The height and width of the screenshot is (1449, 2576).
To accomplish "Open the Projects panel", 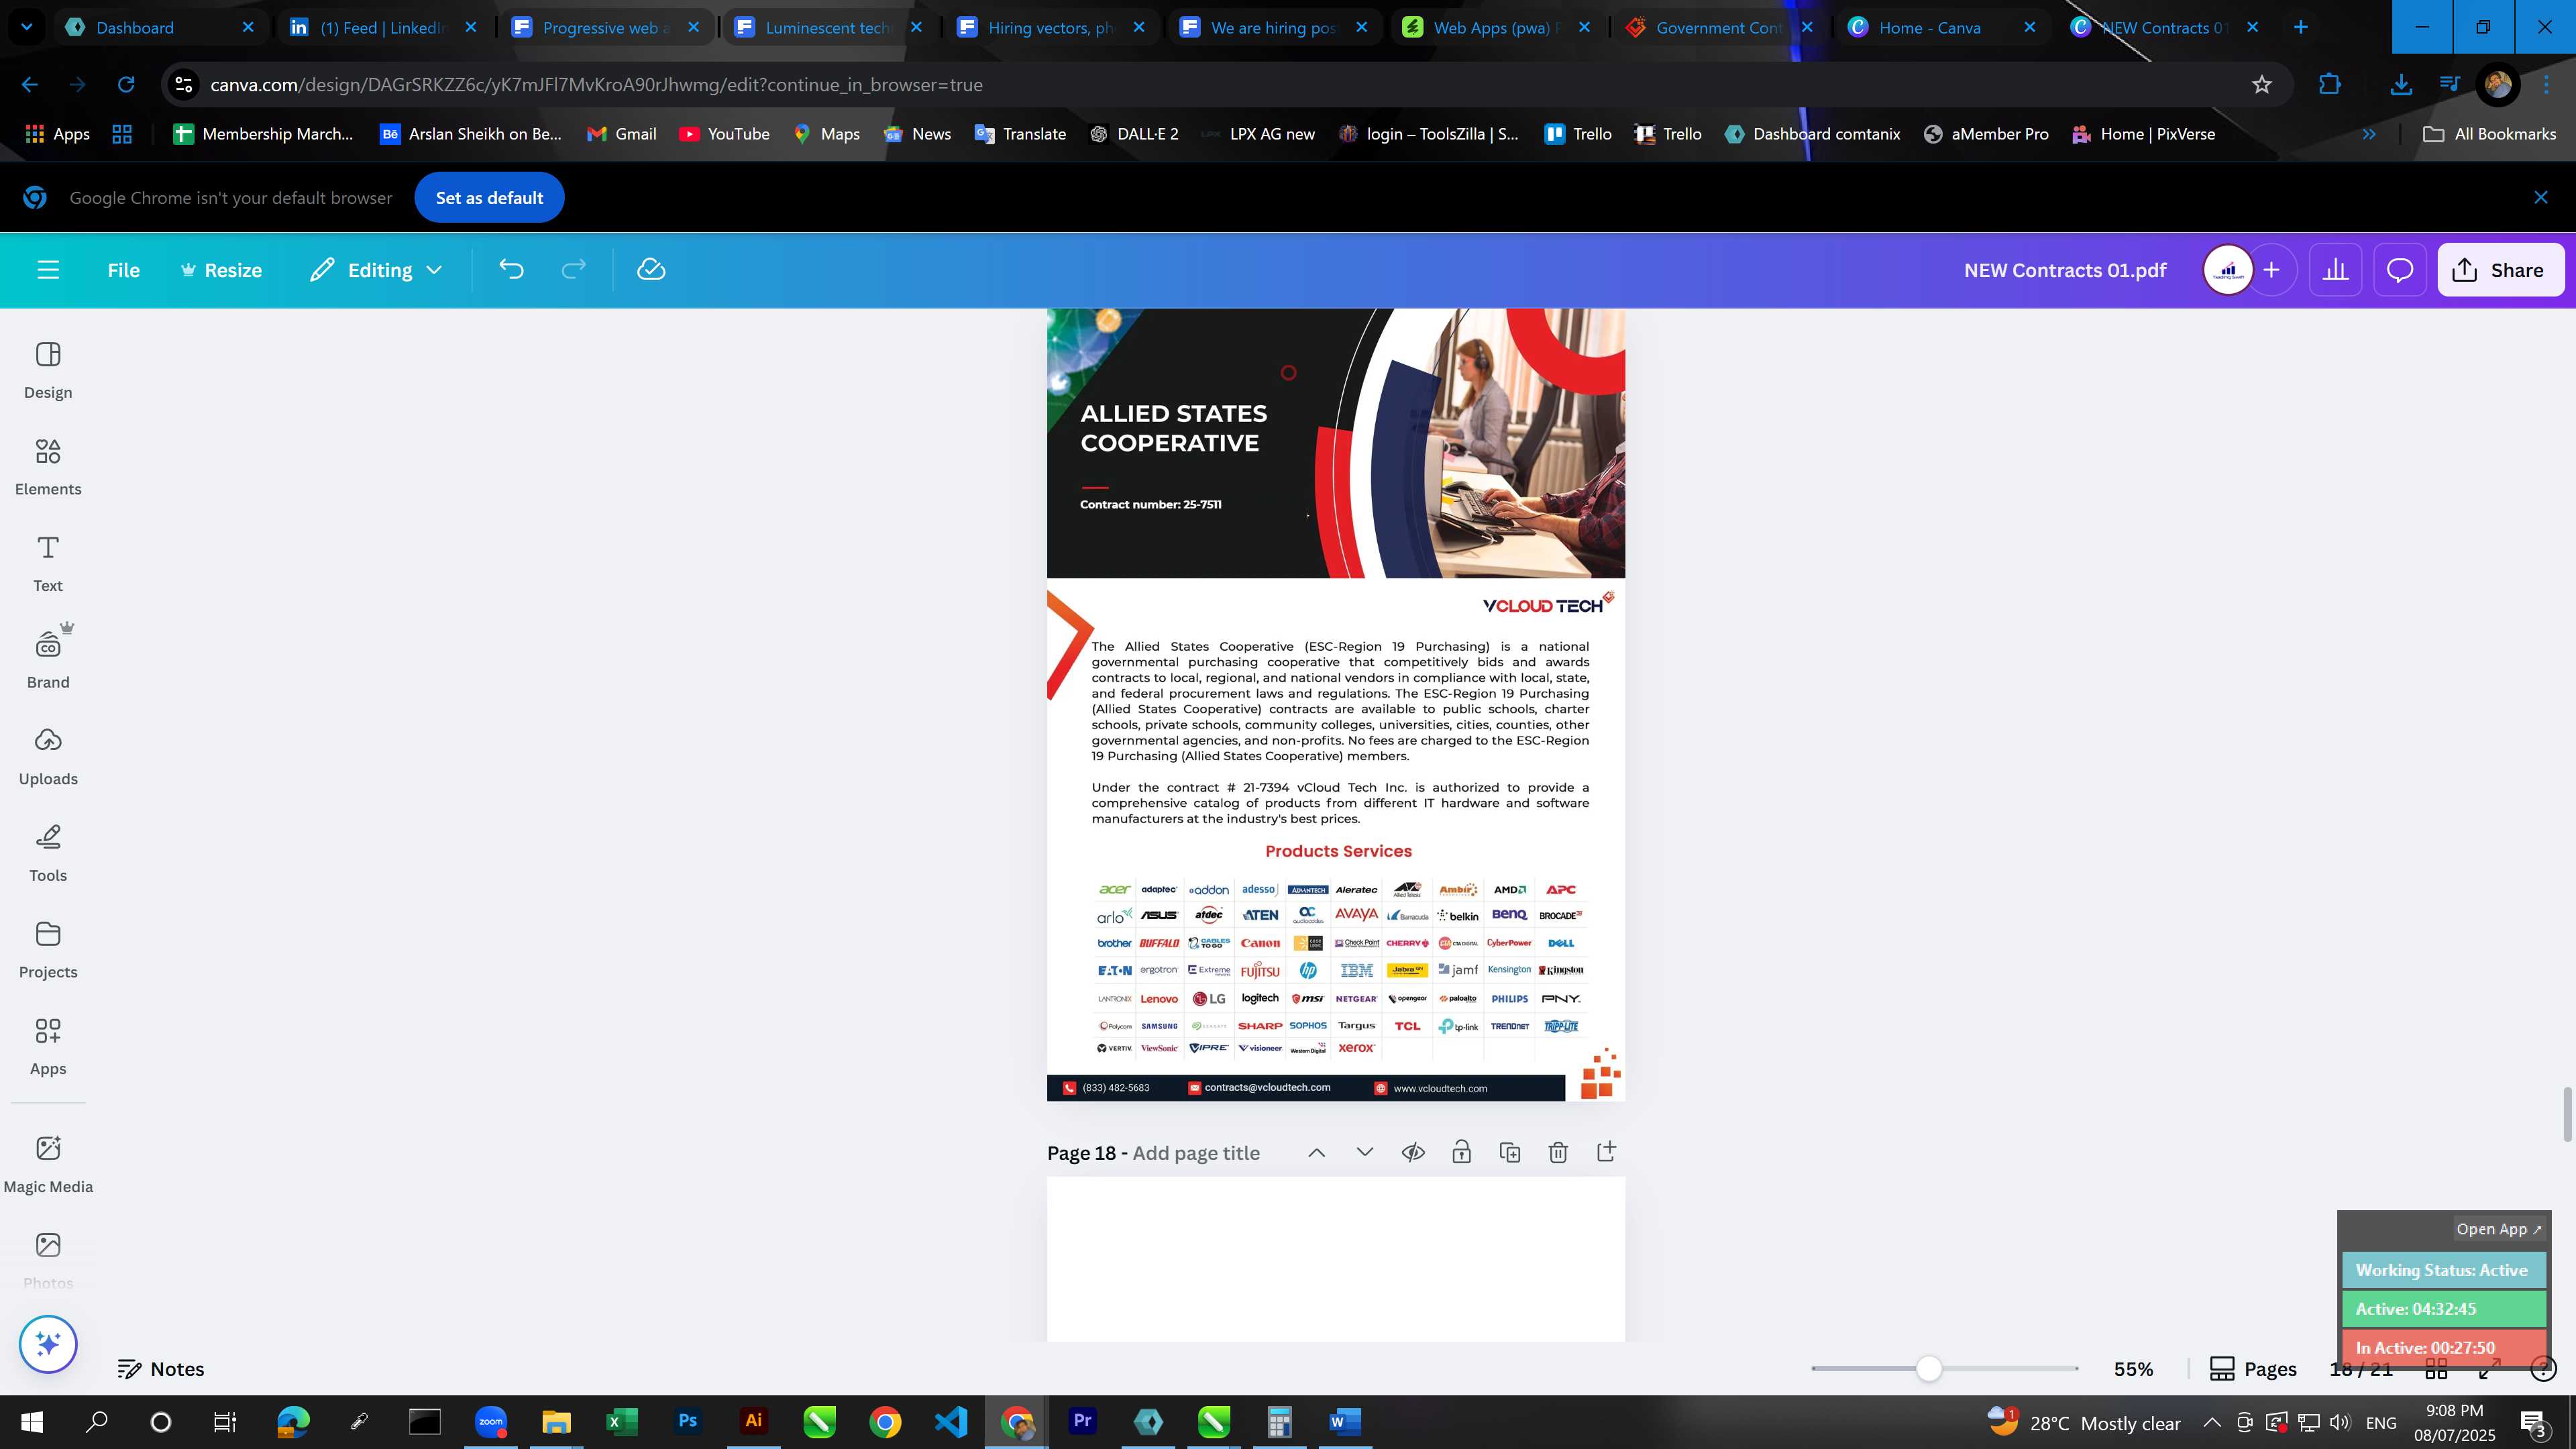I will point(48,950).
